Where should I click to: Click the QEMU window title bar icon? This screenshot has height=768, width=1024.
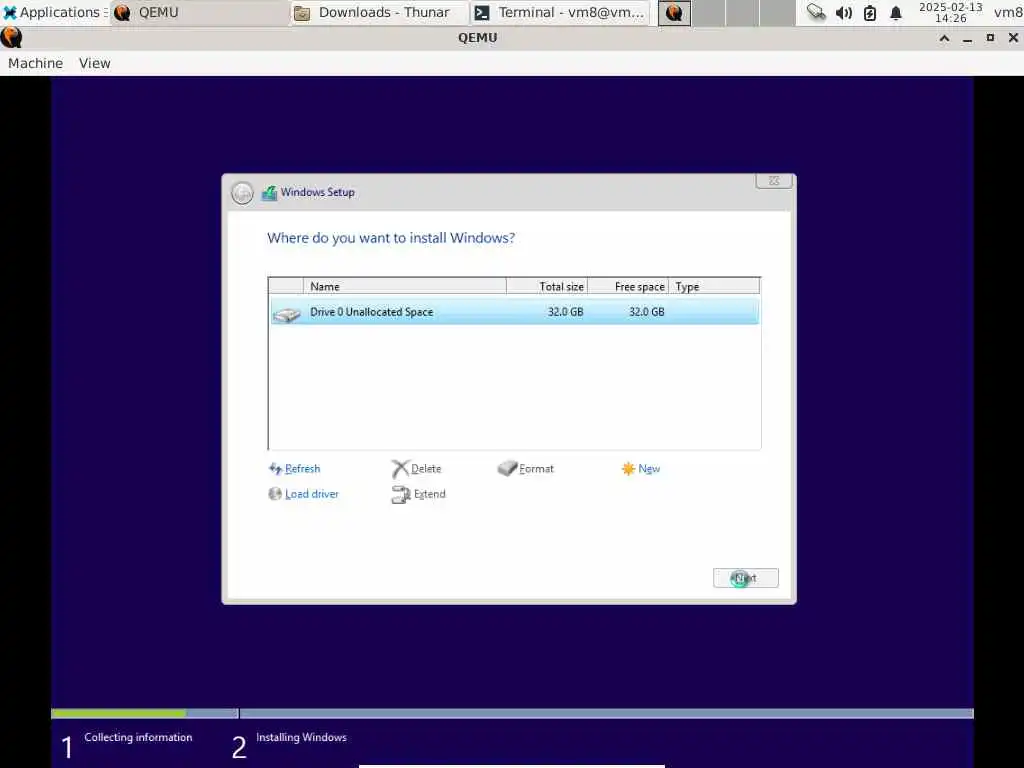(11, 38)
